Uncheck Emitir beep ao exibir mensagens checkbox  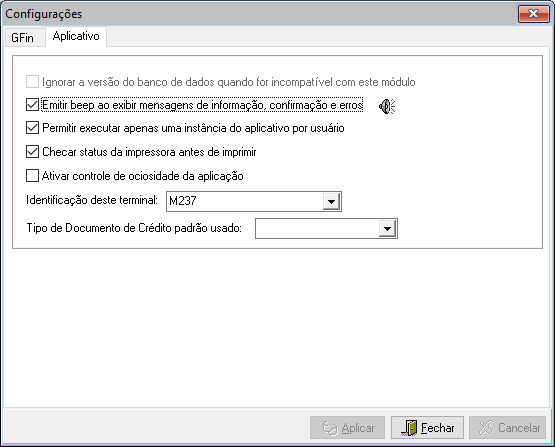coord(32,105)
